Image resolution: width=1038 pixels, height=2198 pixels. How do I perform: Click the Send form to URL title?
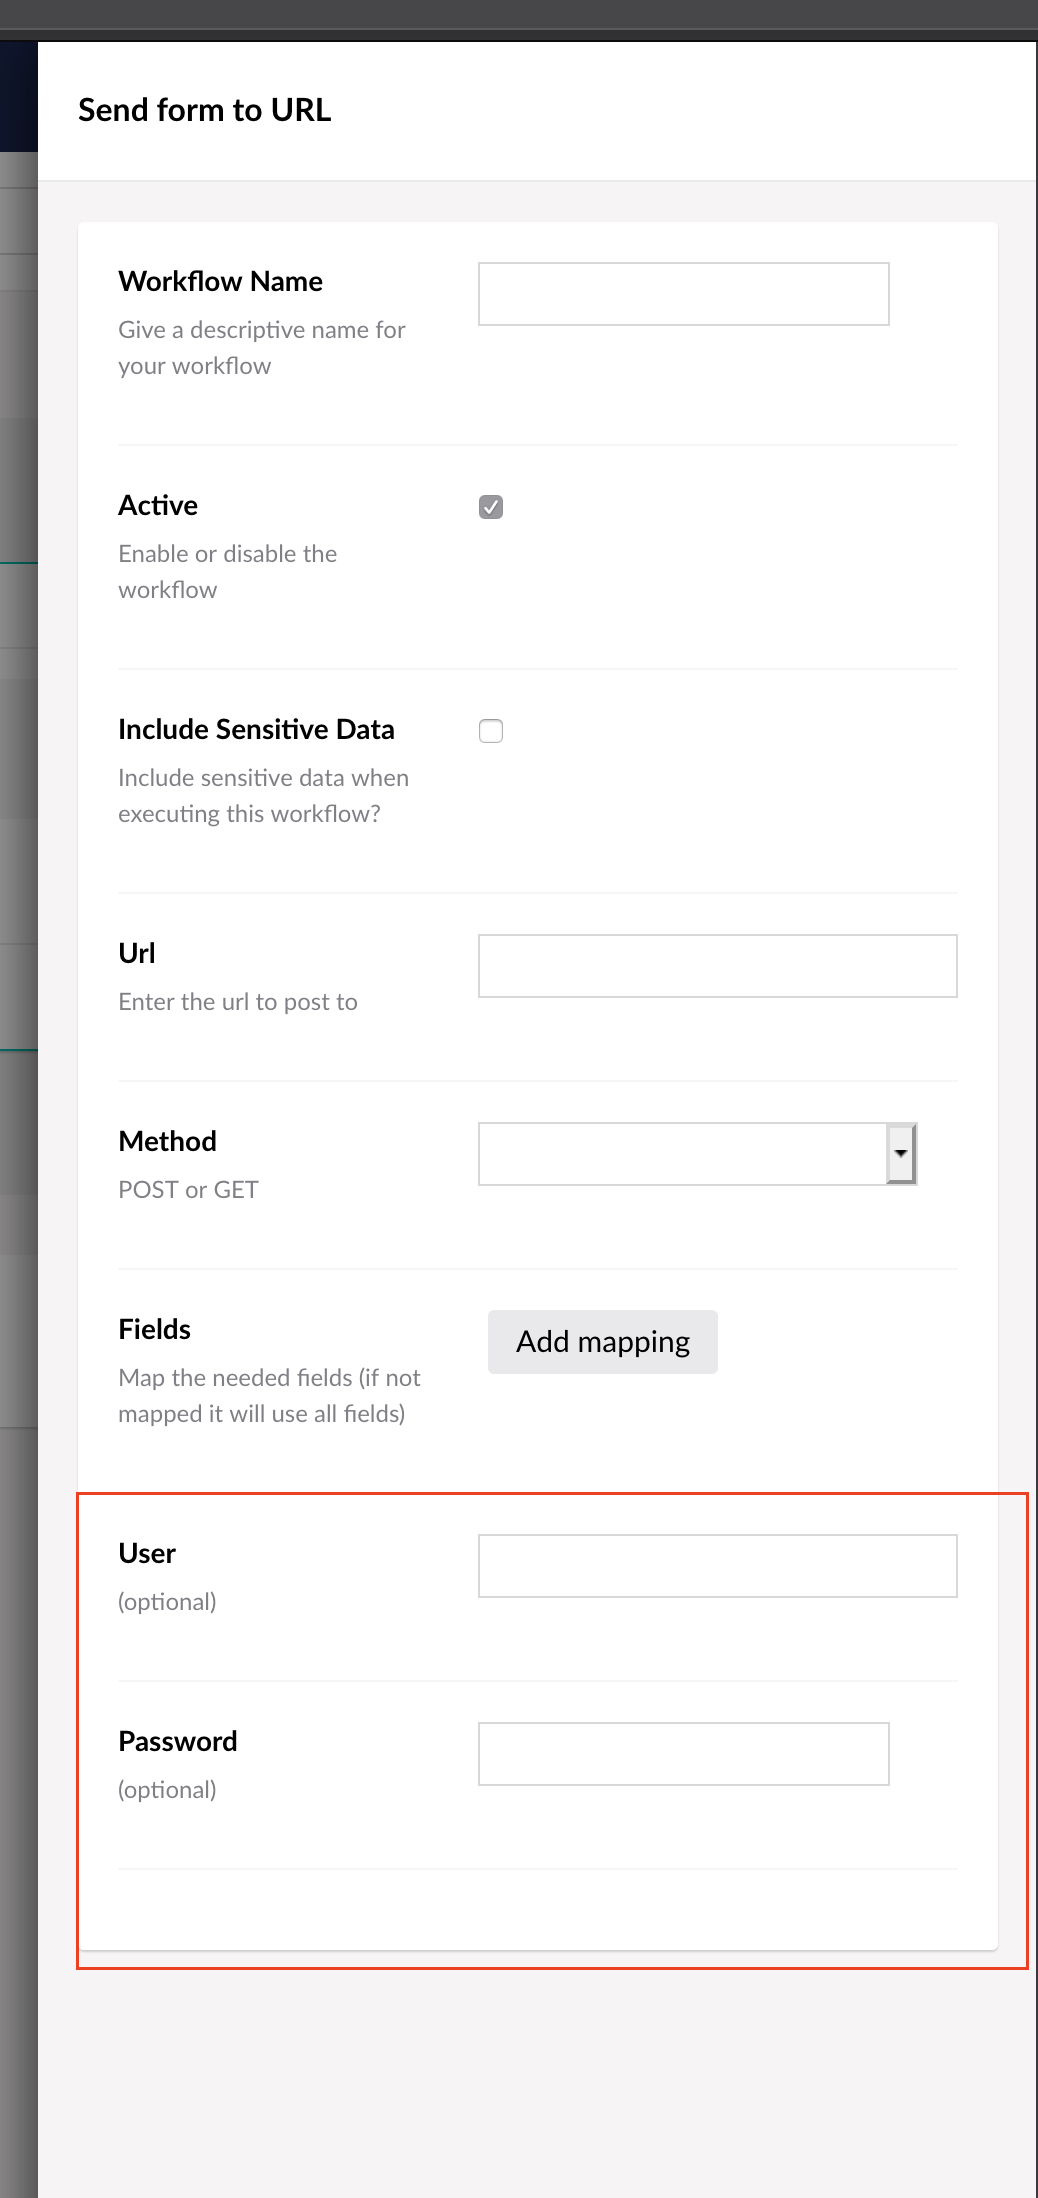[x=205, y=109]
